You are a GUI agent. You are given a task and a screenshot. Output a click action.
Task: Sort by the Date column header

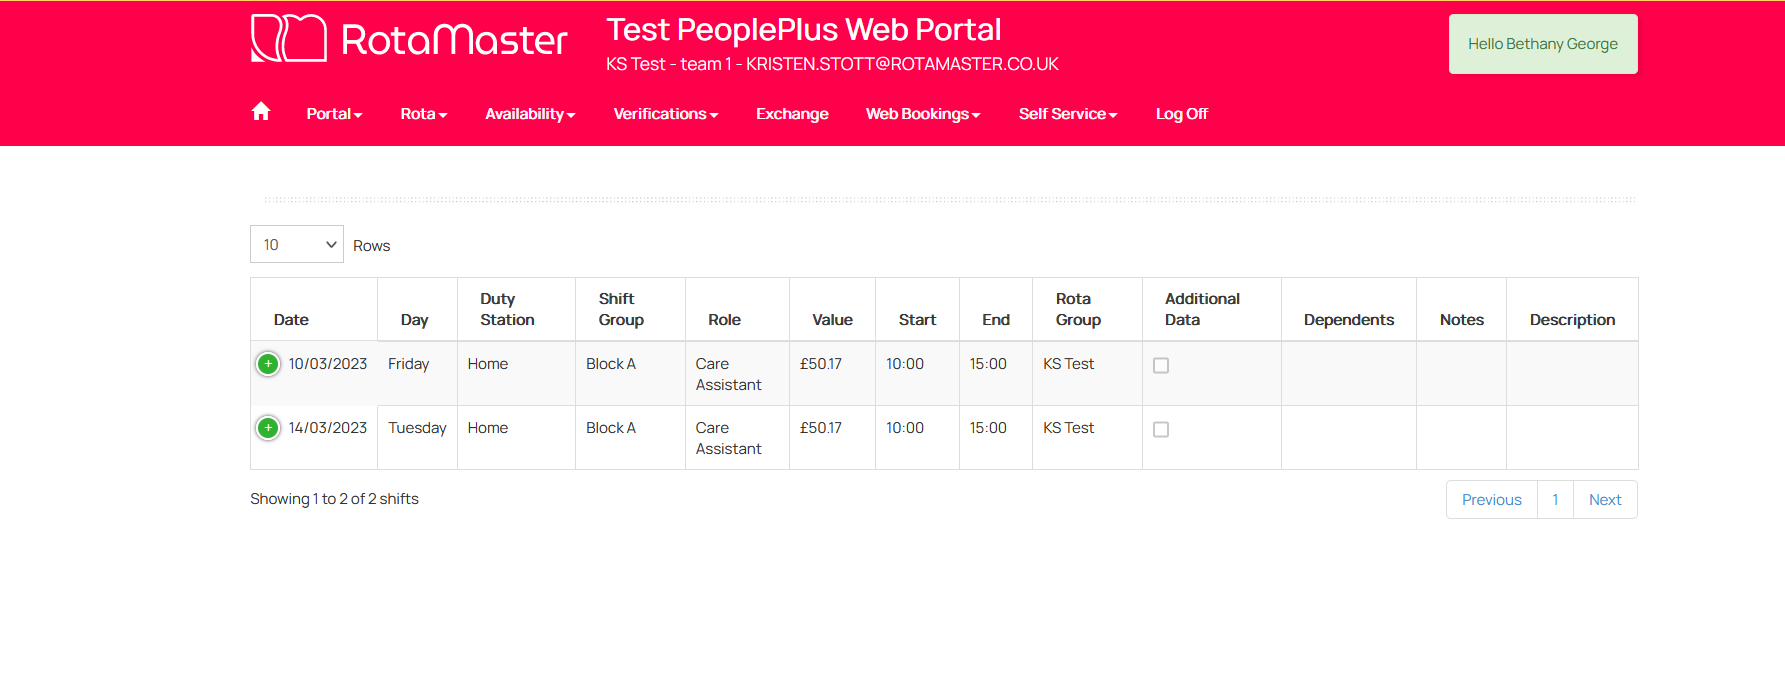[314, 310]
